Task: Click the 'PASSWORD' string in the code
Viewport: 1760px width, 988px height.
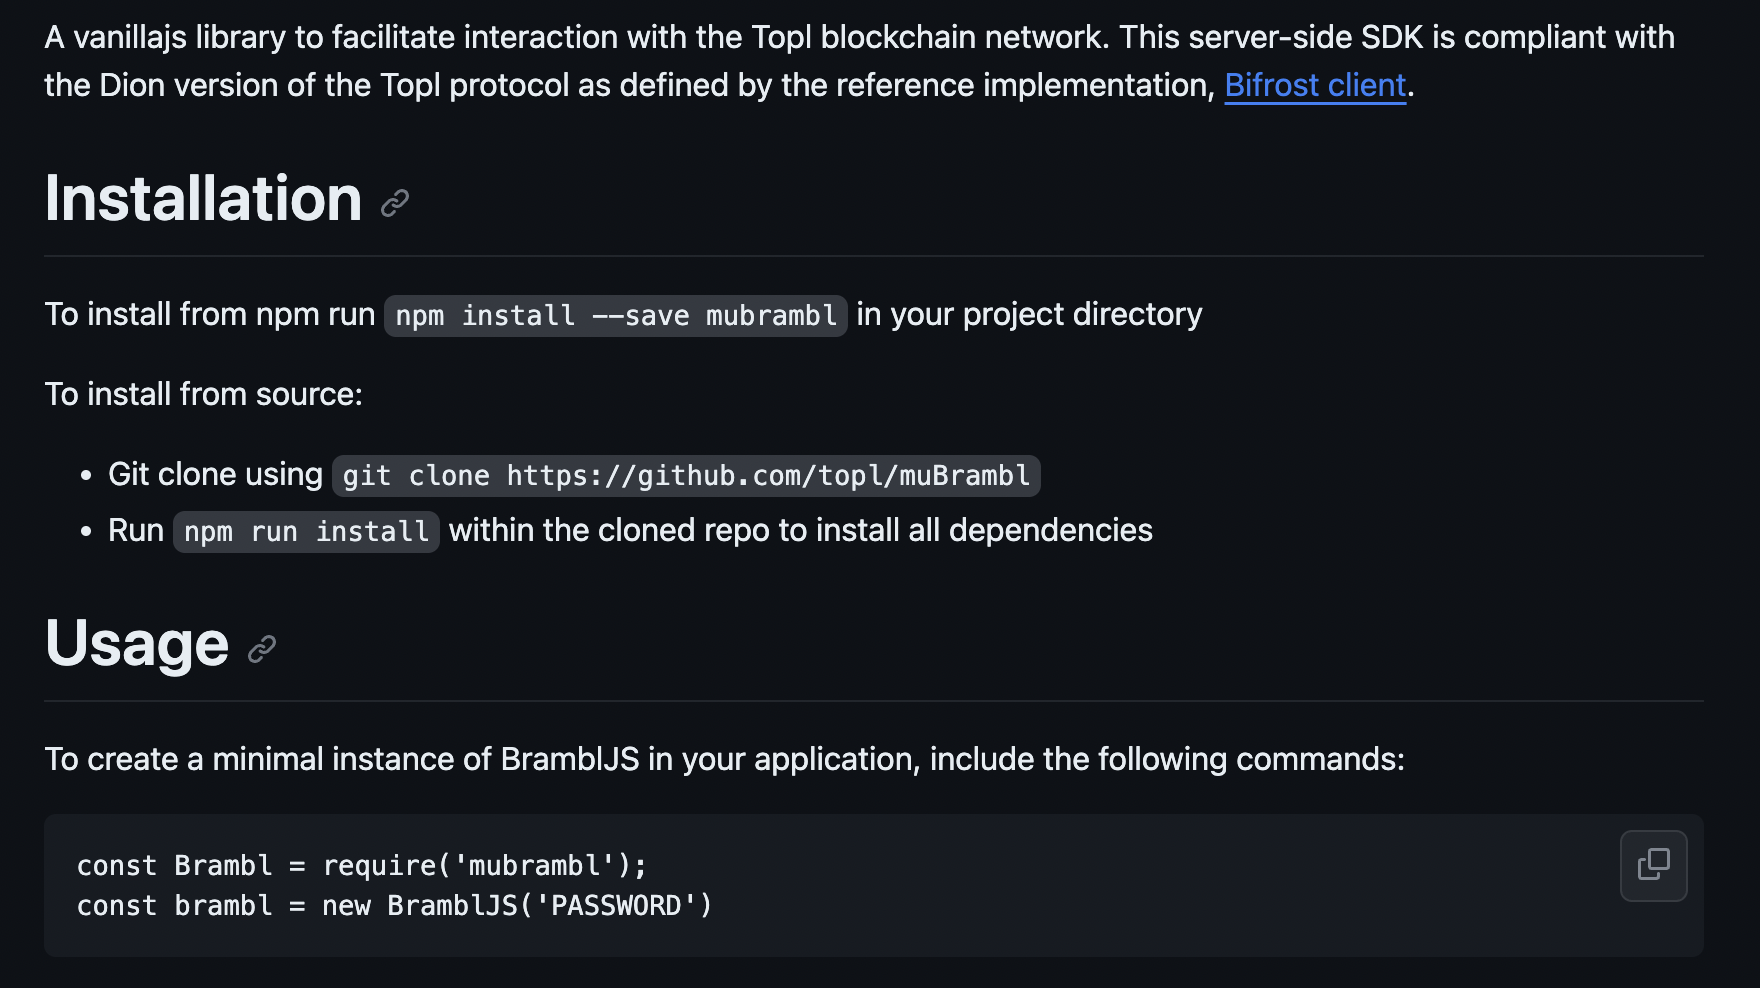Action: point(616,906)
